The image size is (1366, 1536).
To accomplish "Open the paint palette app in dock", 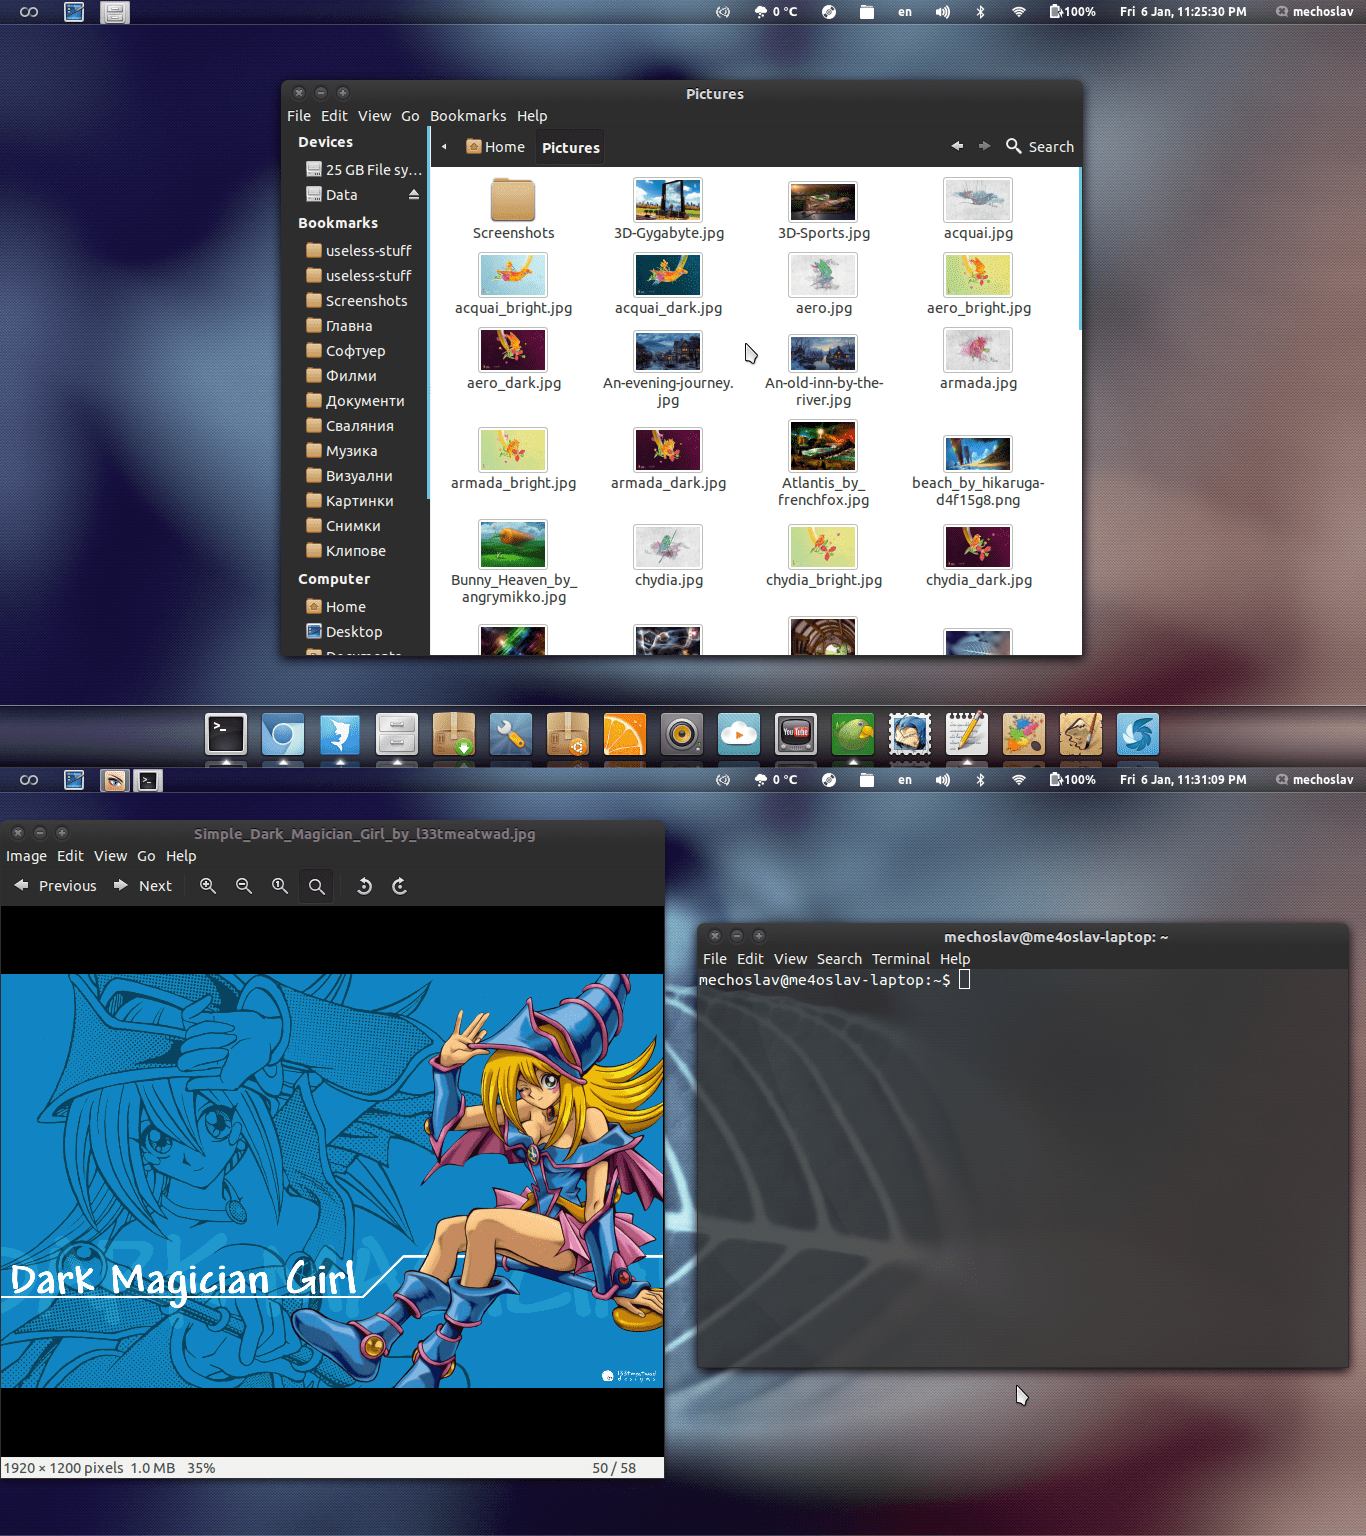I will pyautogui.click(x=1024, y=734).
